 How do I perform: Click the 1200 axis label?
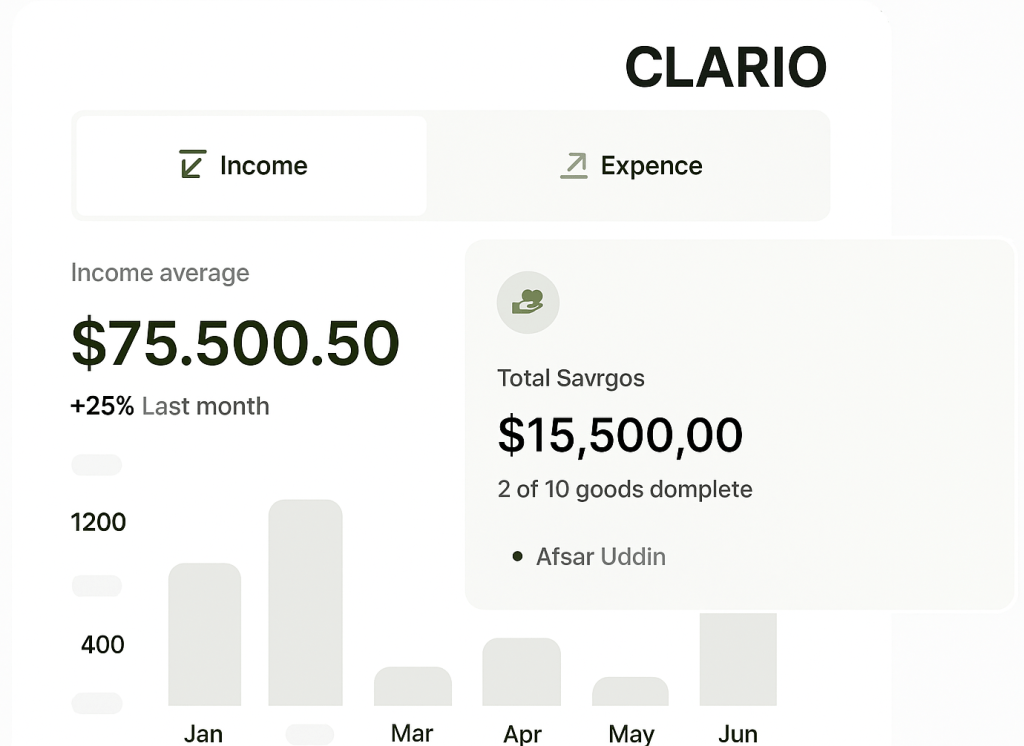98,522
